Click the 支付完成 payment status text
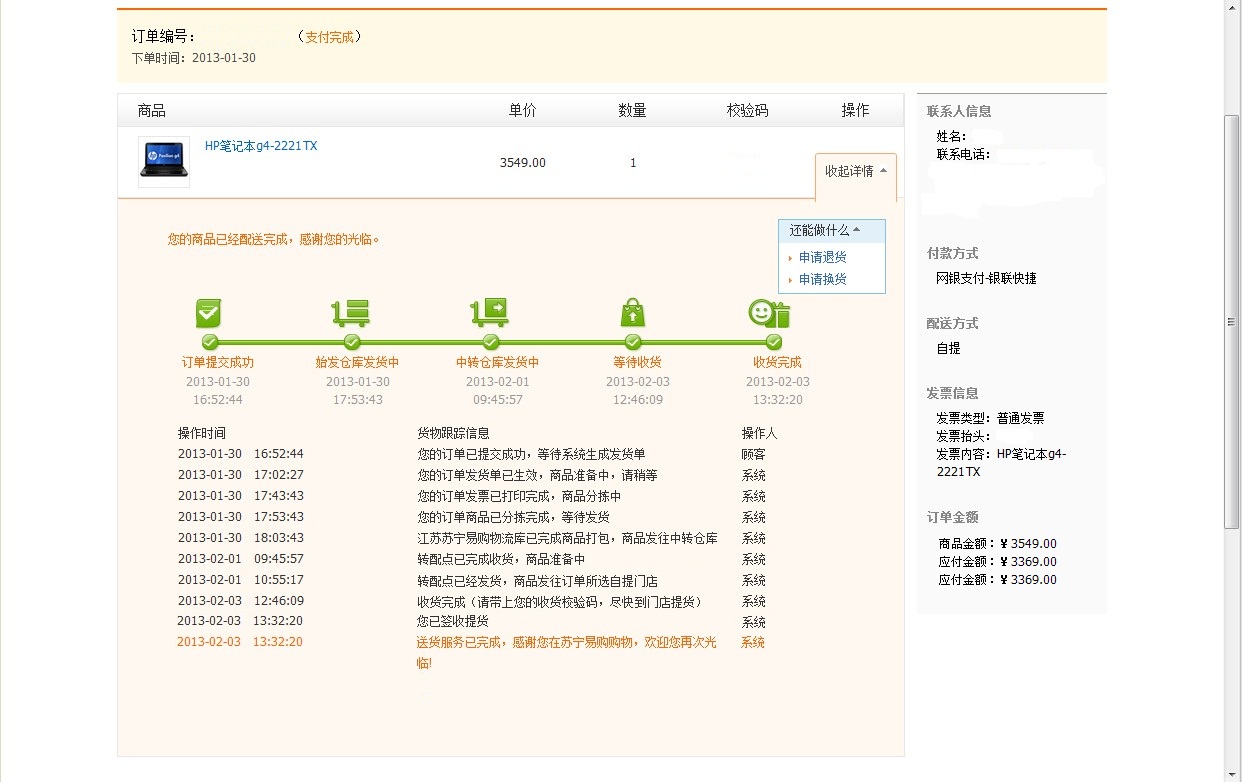1242x782 pixels. click(329, 37)
